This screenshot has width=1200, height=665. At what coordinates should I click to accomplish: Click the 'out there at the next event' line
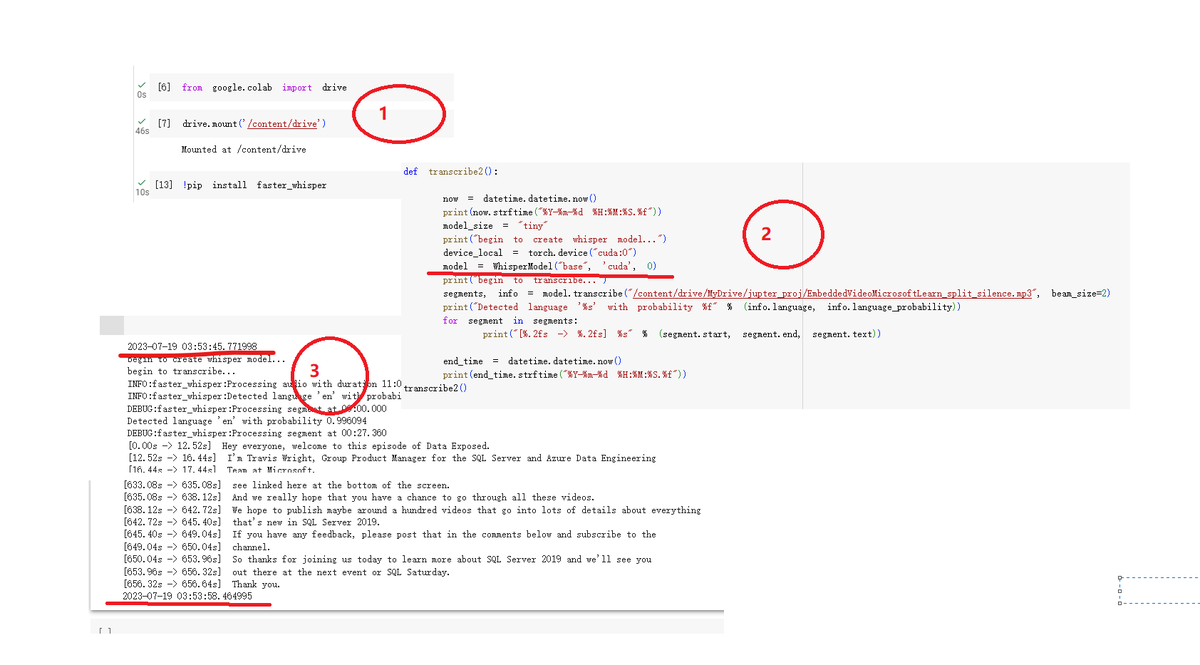286,572
